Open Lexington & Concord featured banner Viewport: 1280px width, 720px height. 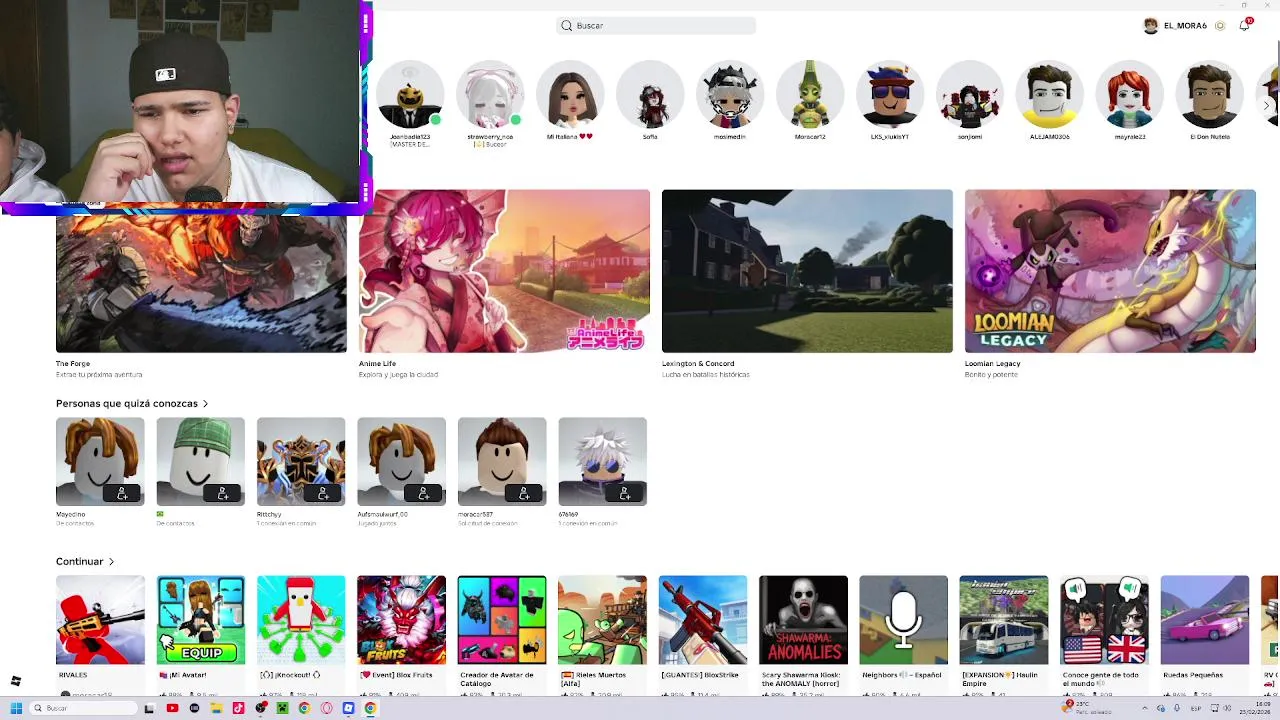[x=807, y=271]
